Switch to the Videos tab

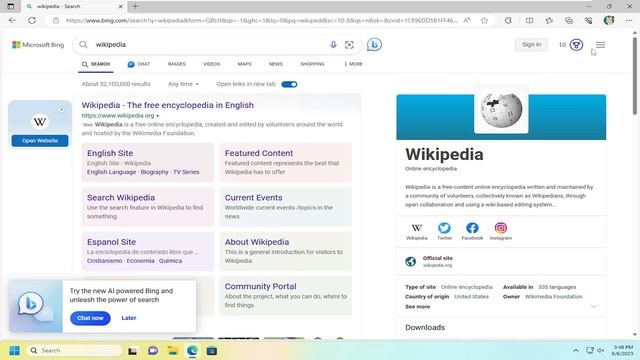pyautogui.click(x=211, y=64)
